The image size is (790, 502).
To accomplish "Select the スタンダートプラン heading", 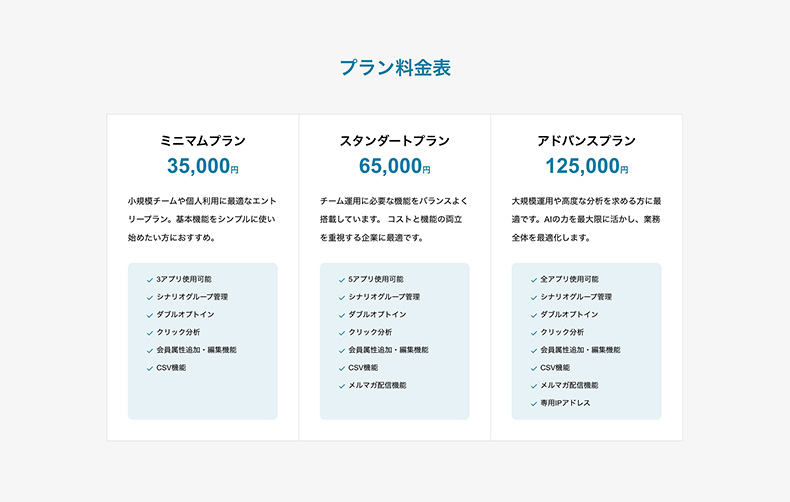I will (x=395, y=141).
